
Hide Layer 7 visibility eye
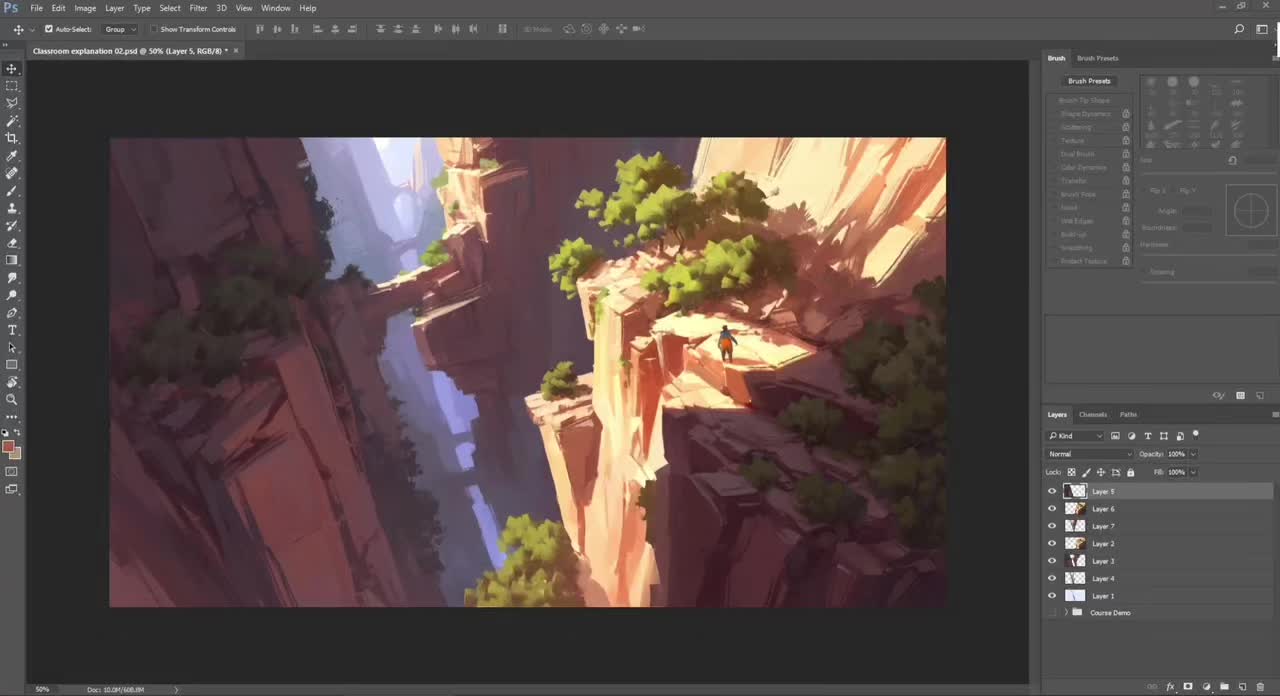tap(1052, 526)
